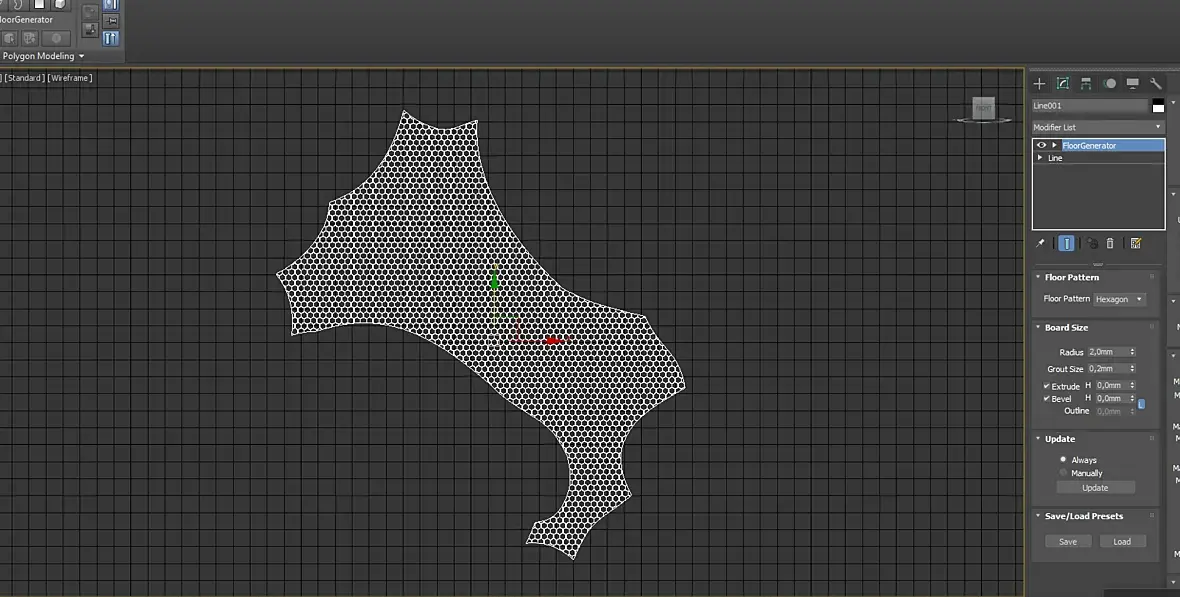
Task: Select the Always update radio button
Action: [x=1063, y=459]
